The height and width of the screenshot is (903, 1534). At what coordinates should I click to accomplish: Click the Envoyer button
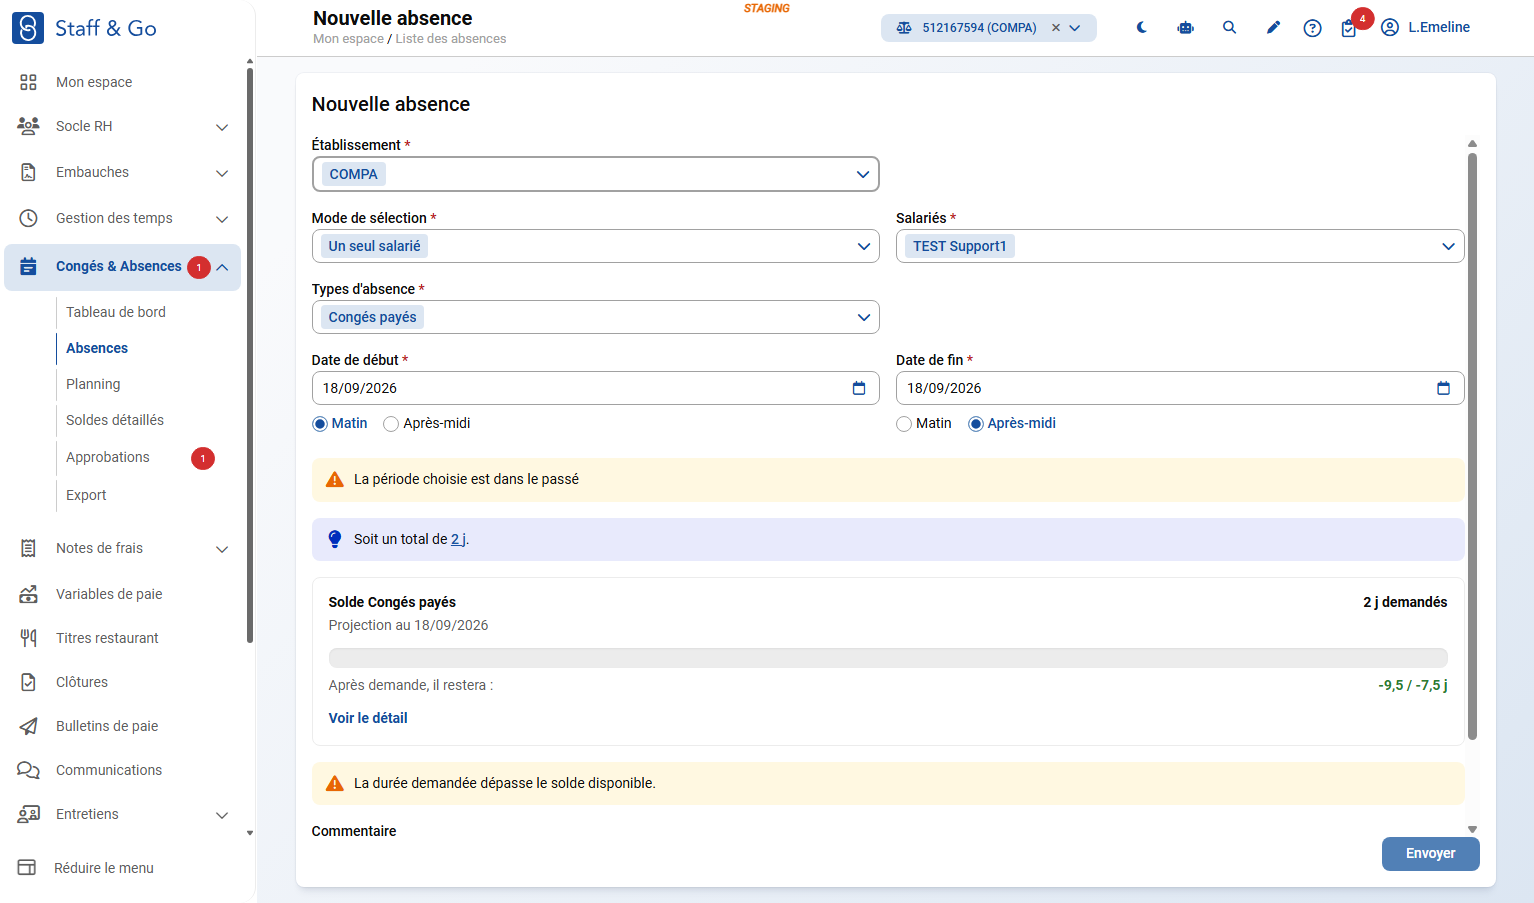[x=1430, y=854]
